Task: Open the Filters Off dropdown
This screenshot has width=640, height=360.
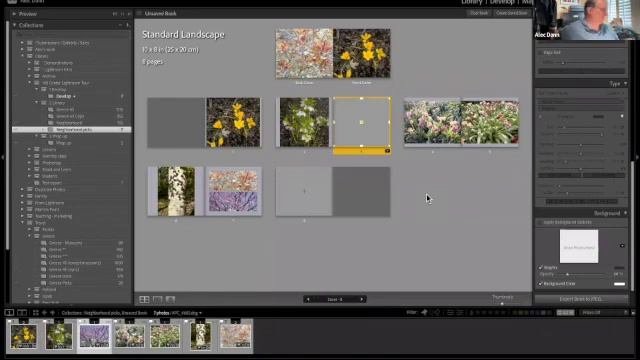Action: (604, 313)
